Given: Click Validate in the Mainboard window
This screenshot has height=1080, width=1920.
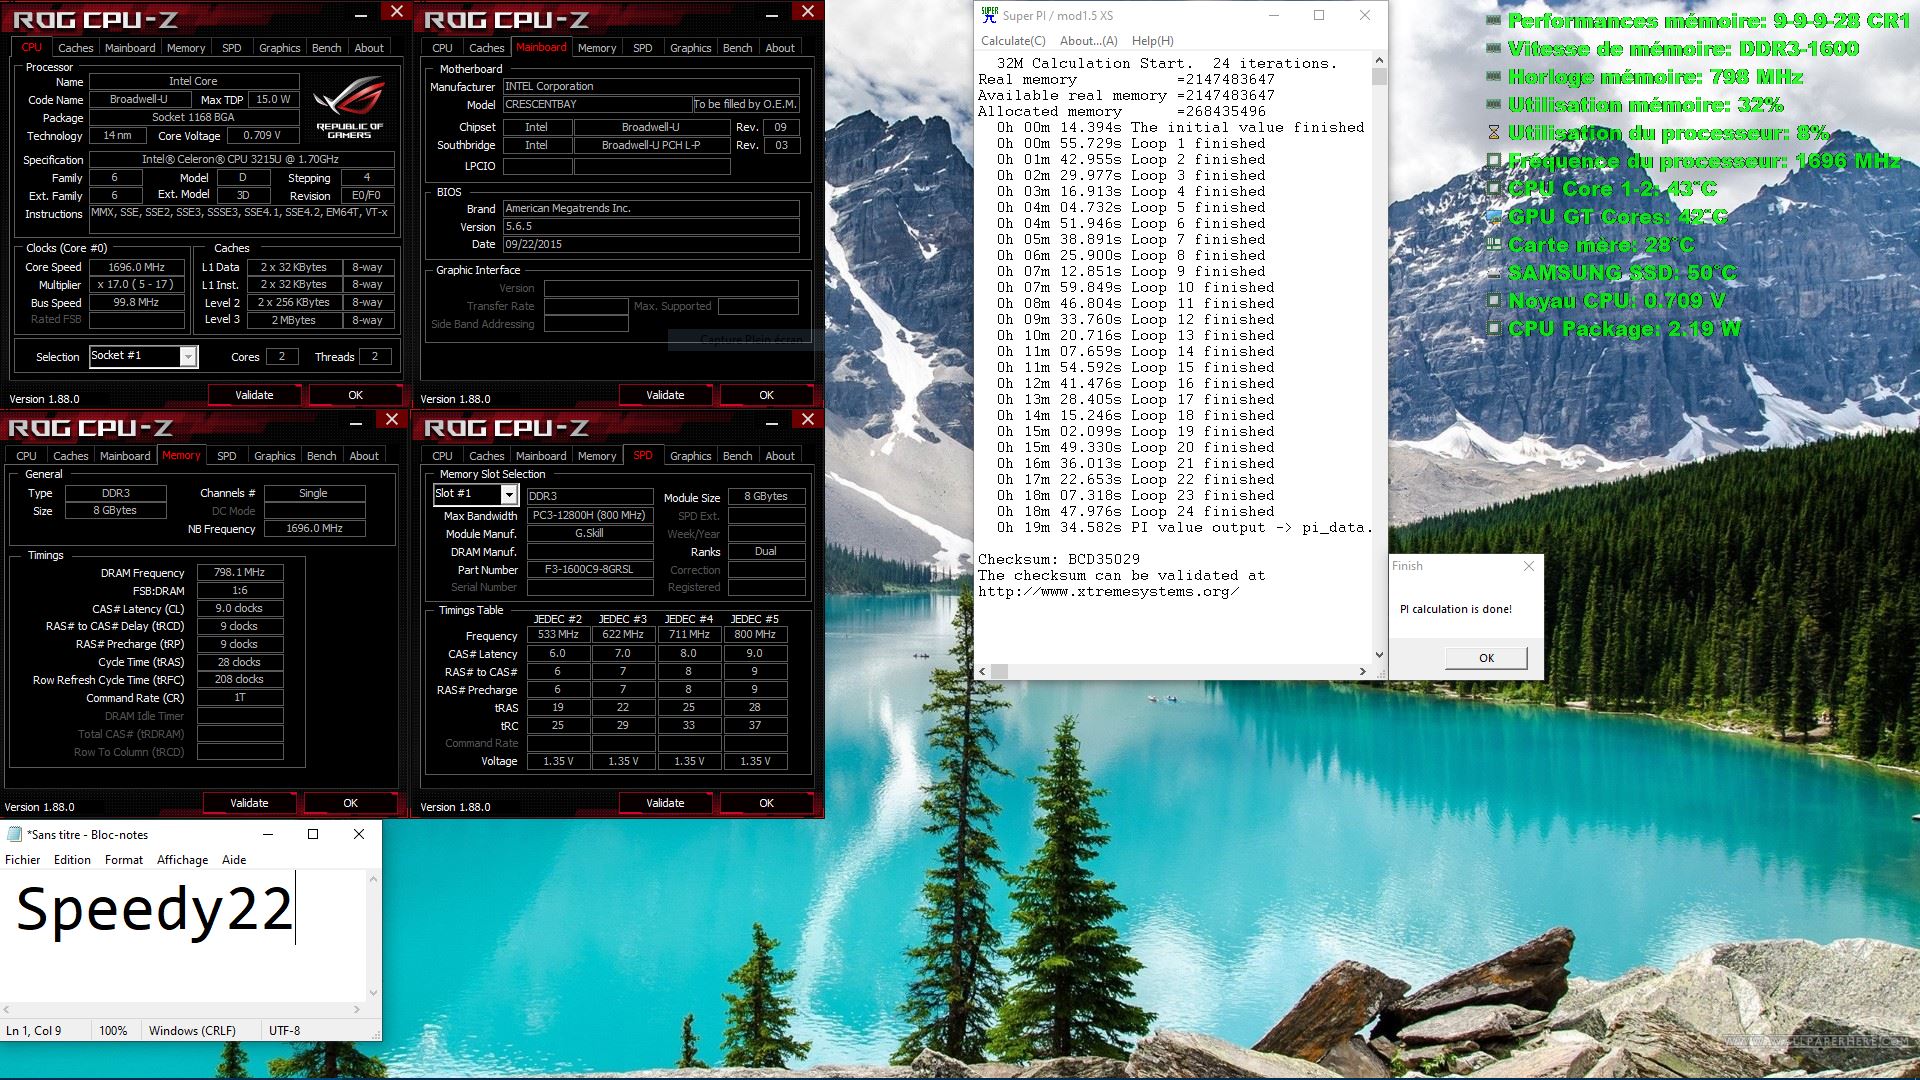Looking at the screenshot, I should pyautogui.click(x=665, y=395).
